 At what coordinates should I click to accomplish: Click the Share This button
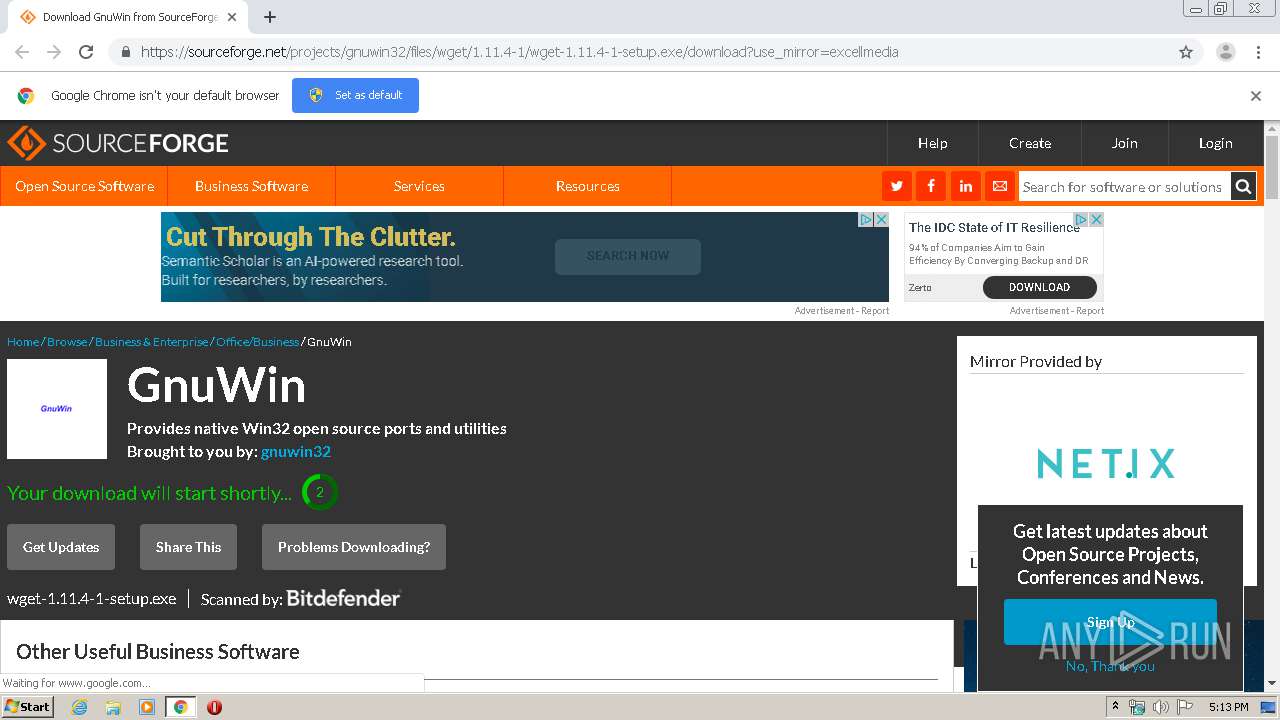[188, 547]
